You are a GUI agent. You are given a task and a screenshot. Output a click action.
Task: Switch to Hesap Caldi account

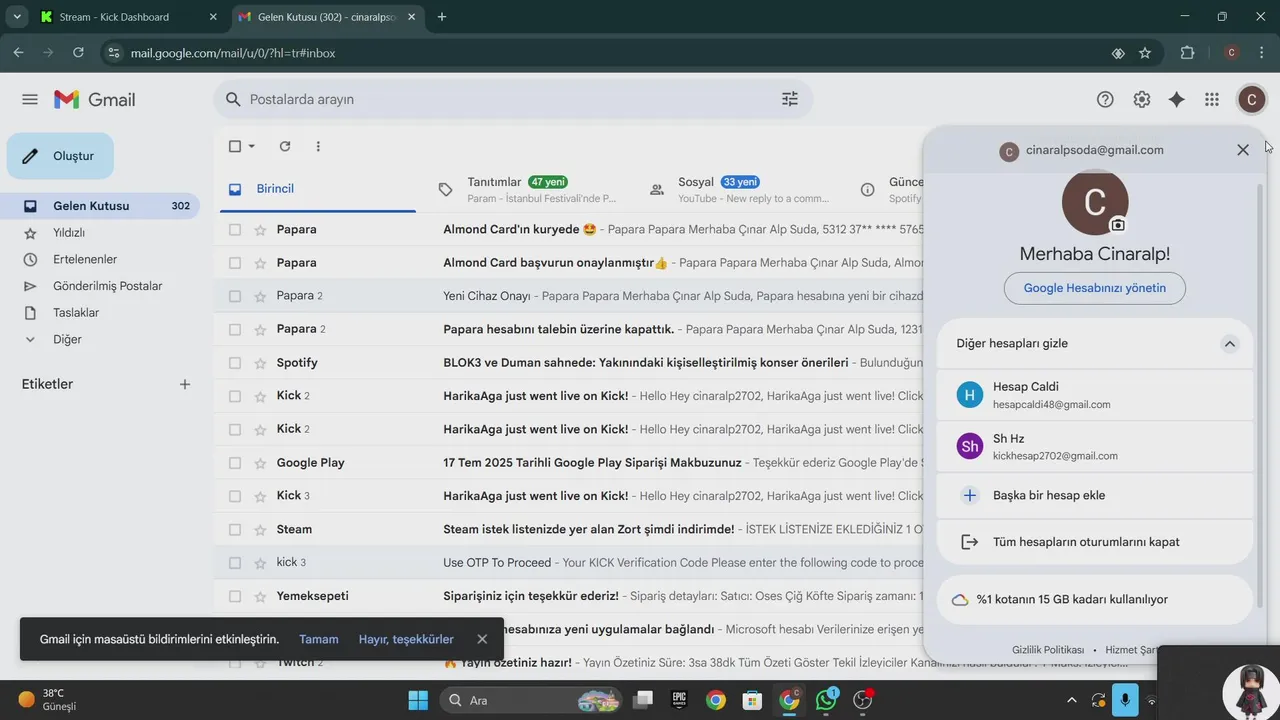(1095, 395)
